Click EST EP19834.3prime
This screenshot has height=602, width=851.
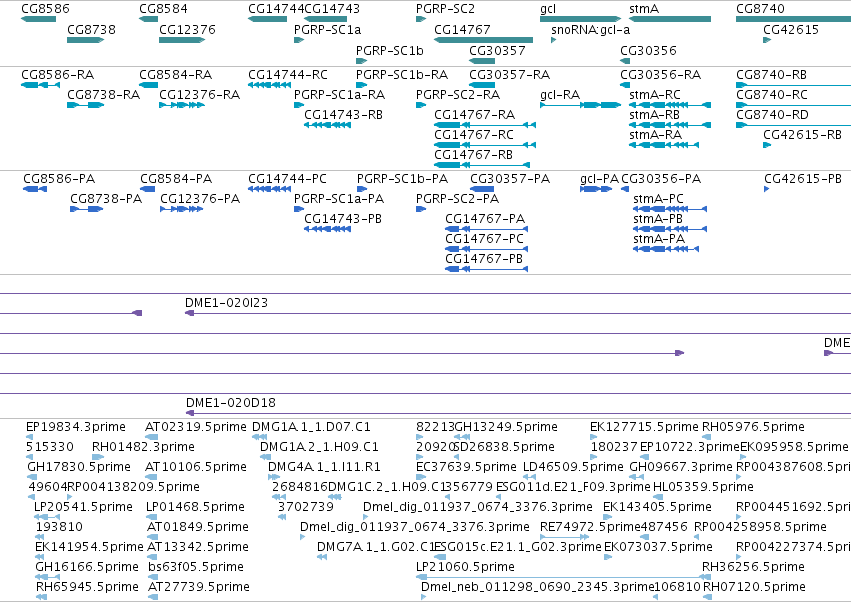click(x=29, y=437)
